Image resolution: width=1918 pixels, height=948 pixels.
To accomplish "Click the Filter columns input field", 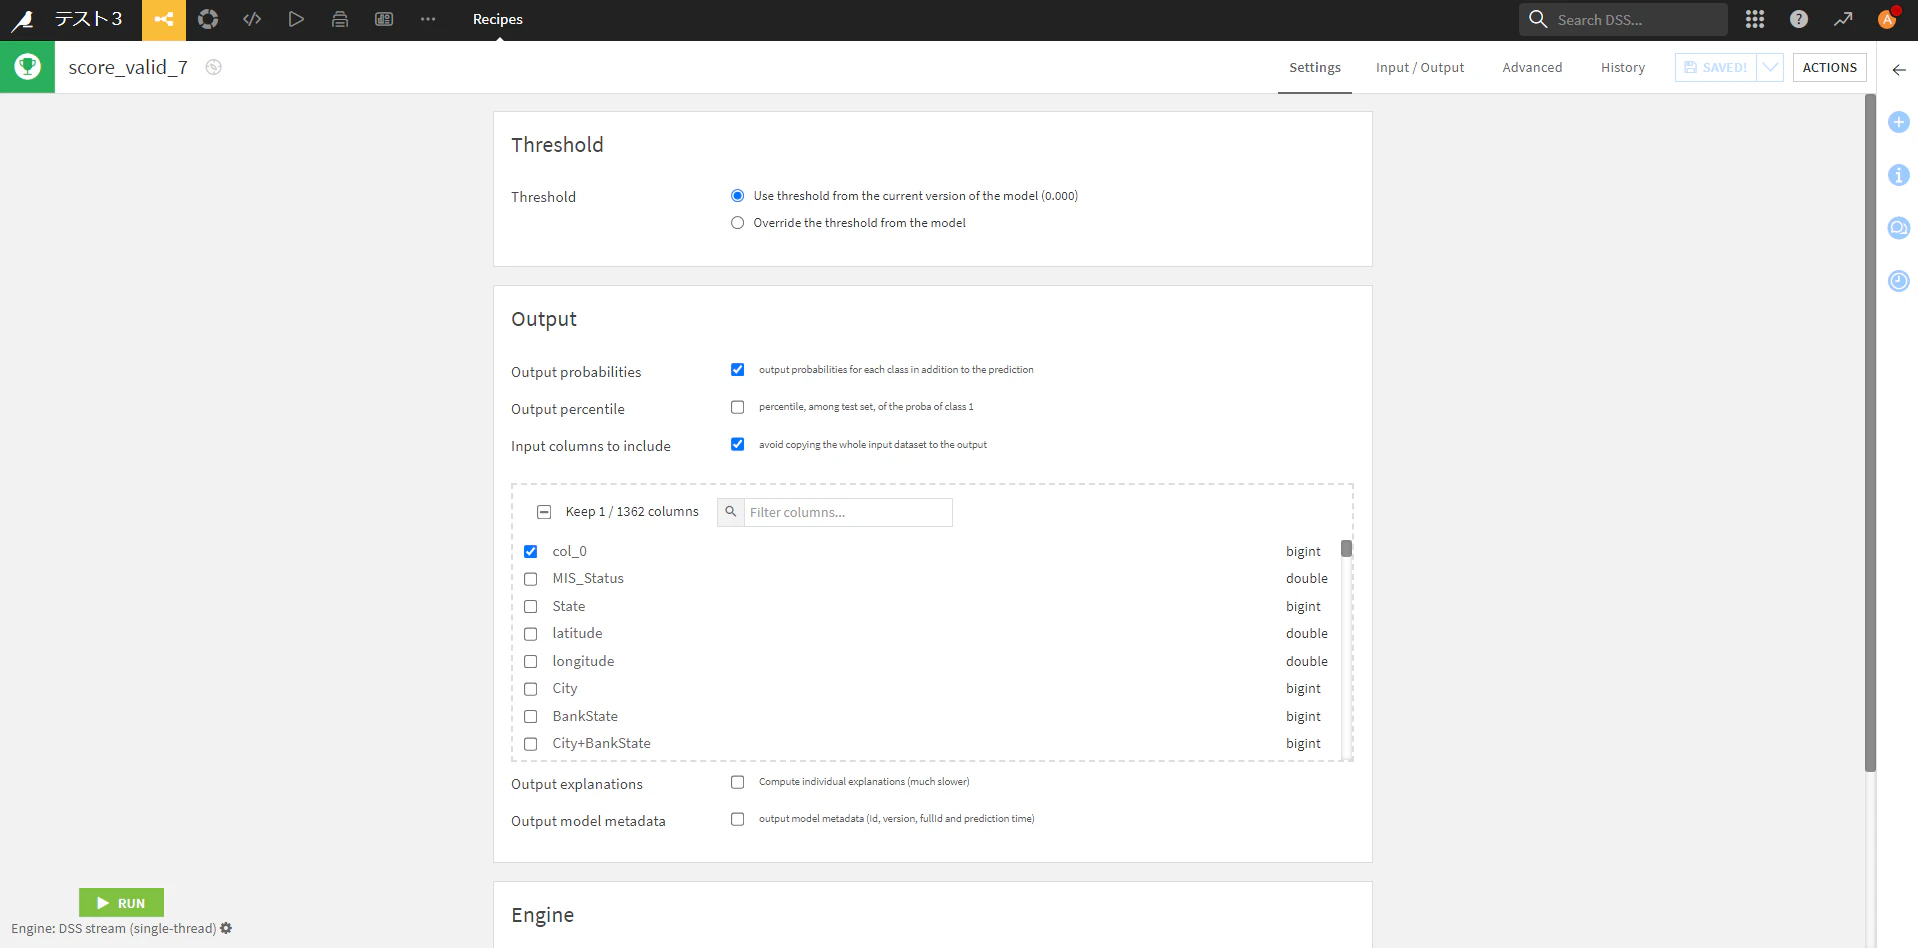I will (848, 512).
